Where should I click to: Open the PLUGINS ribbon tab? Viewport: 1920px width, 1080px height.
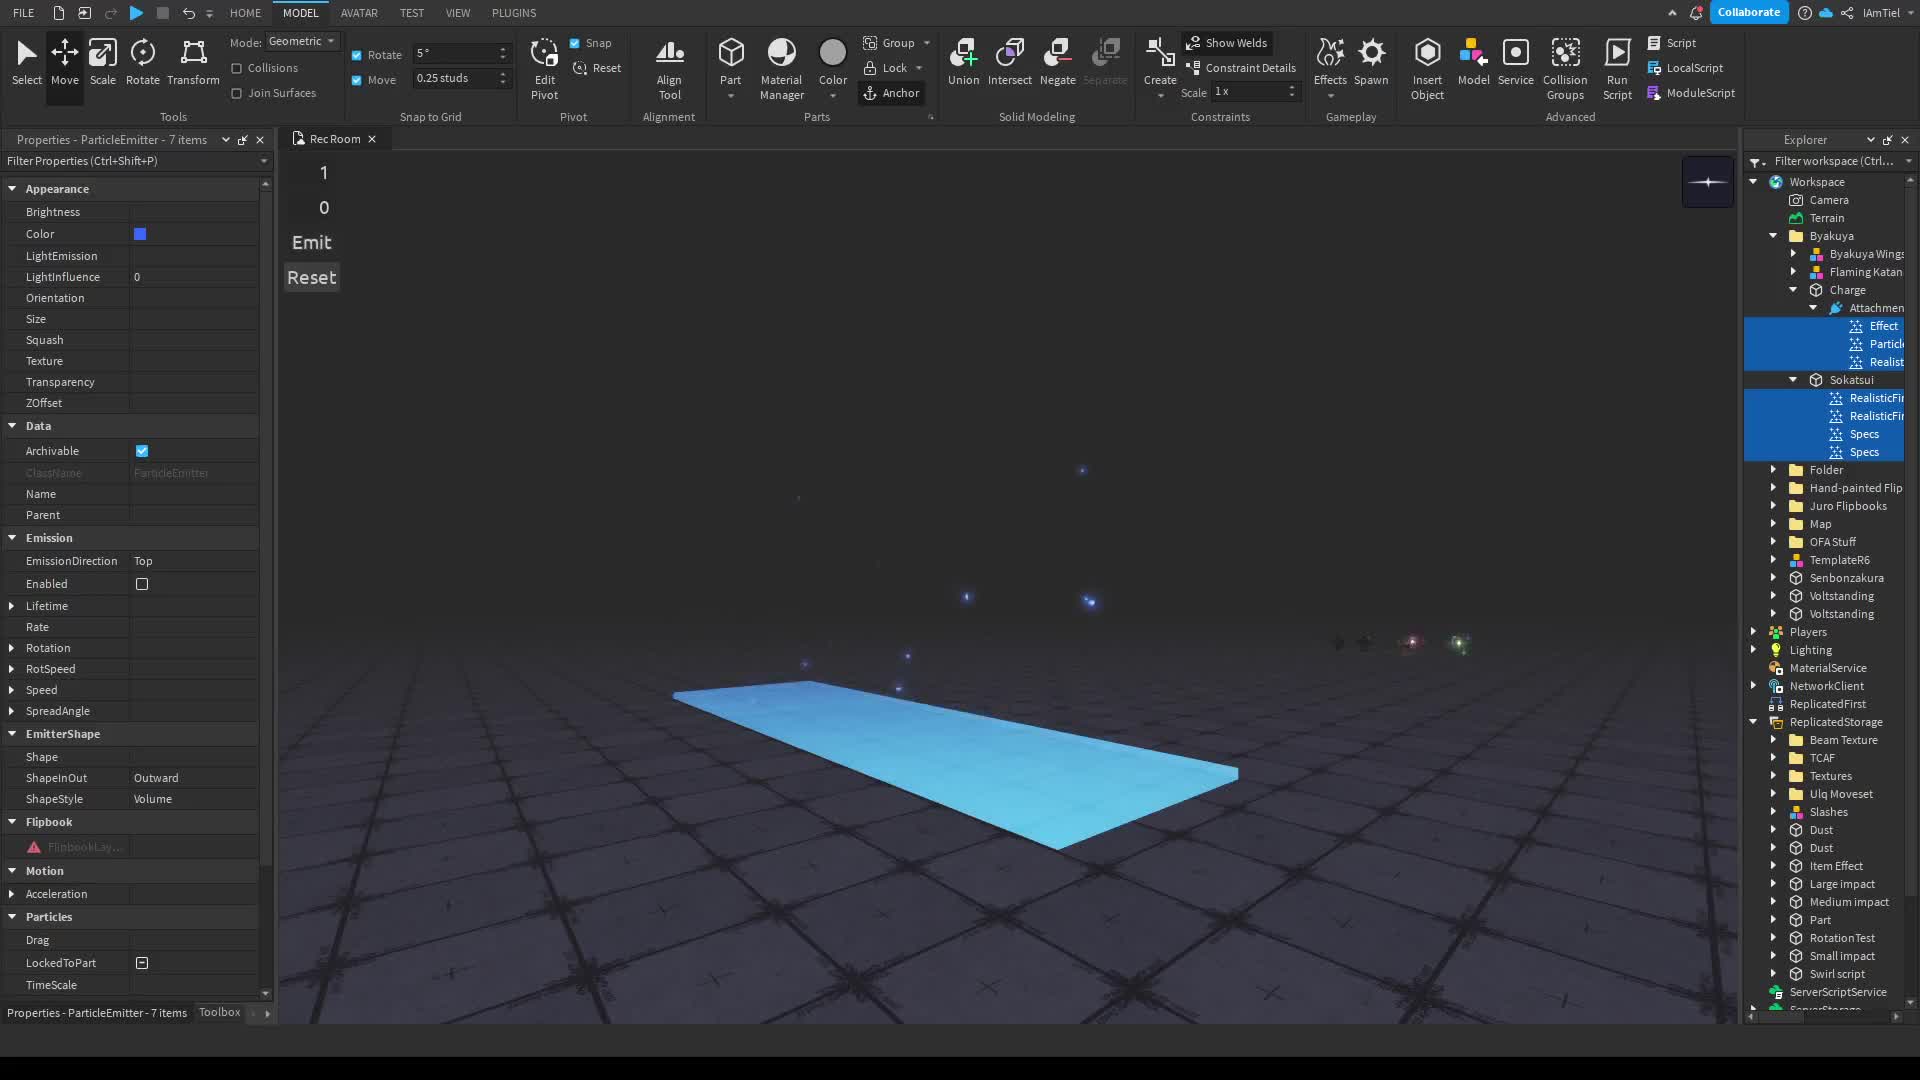click(x=514, y=13)
